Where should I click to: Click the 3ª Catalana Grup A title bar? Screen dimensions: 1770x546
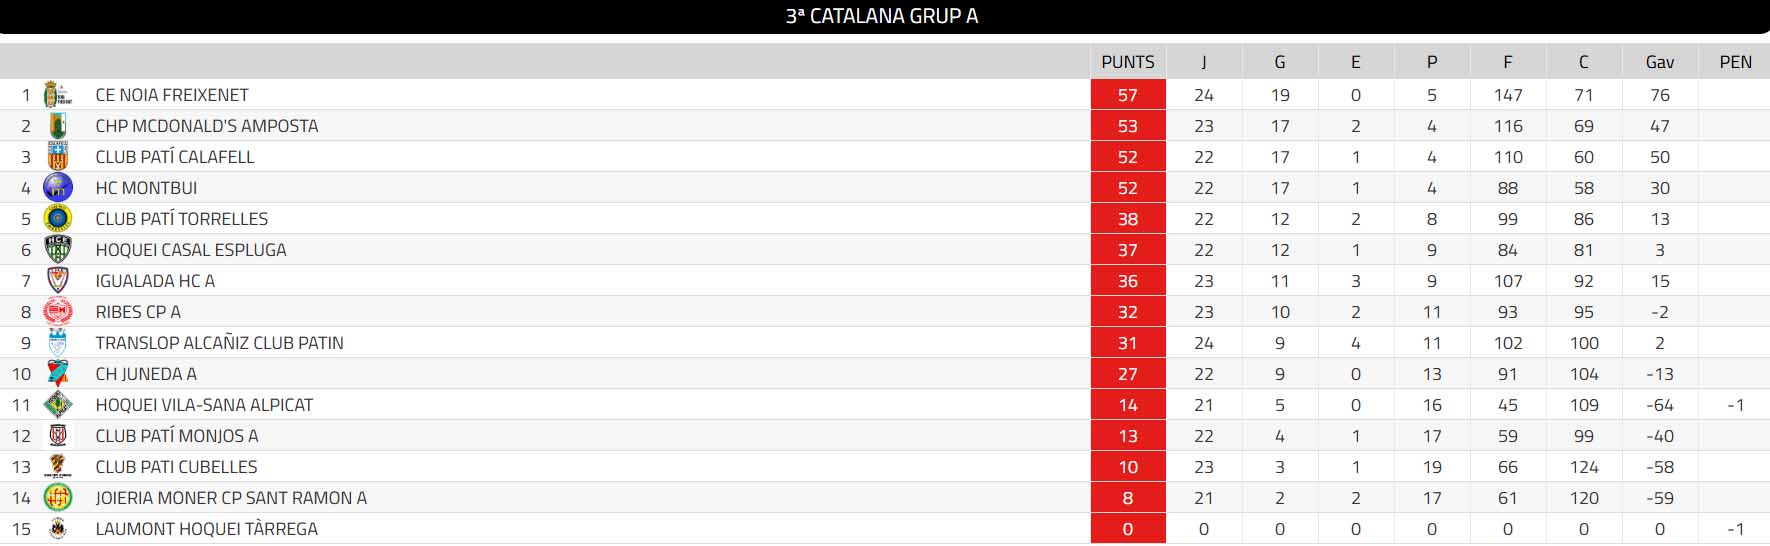tap(882, 16)
